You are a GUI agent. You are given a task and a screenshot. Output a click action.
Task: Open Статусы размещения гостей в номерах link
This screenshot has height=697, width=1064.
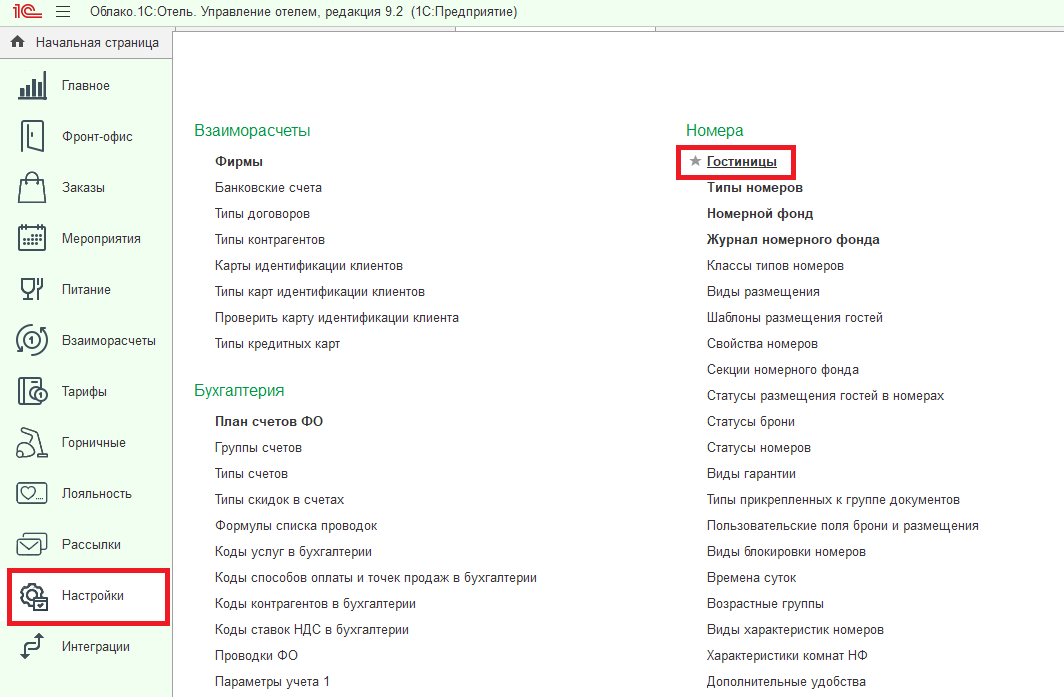tap(825, 396)
